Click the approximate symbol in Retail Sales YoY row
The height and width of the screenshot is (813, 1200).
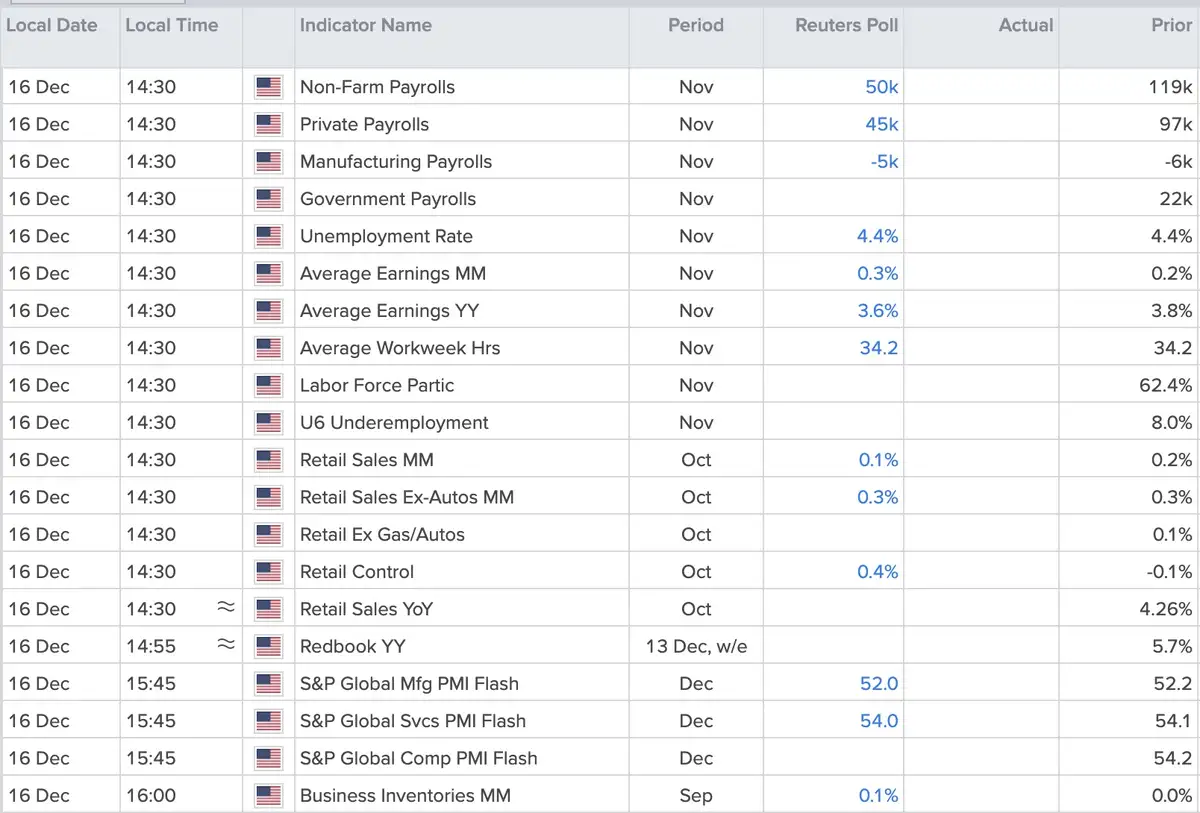(x=226, y=608)
